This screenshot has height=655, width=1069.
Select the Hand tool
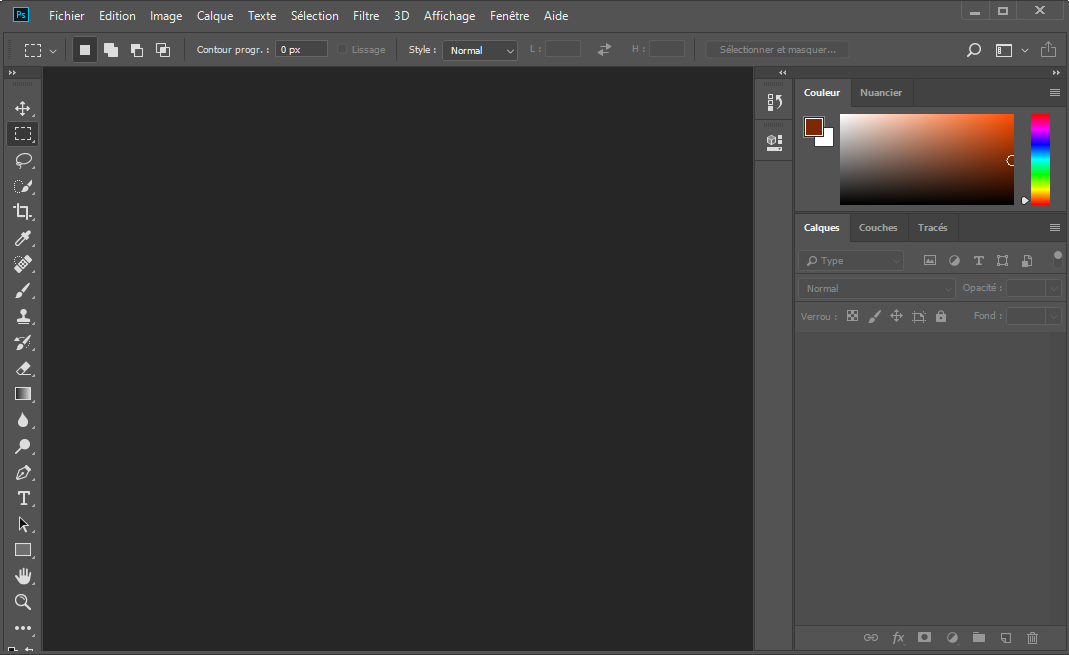click(x=22, y=576)
